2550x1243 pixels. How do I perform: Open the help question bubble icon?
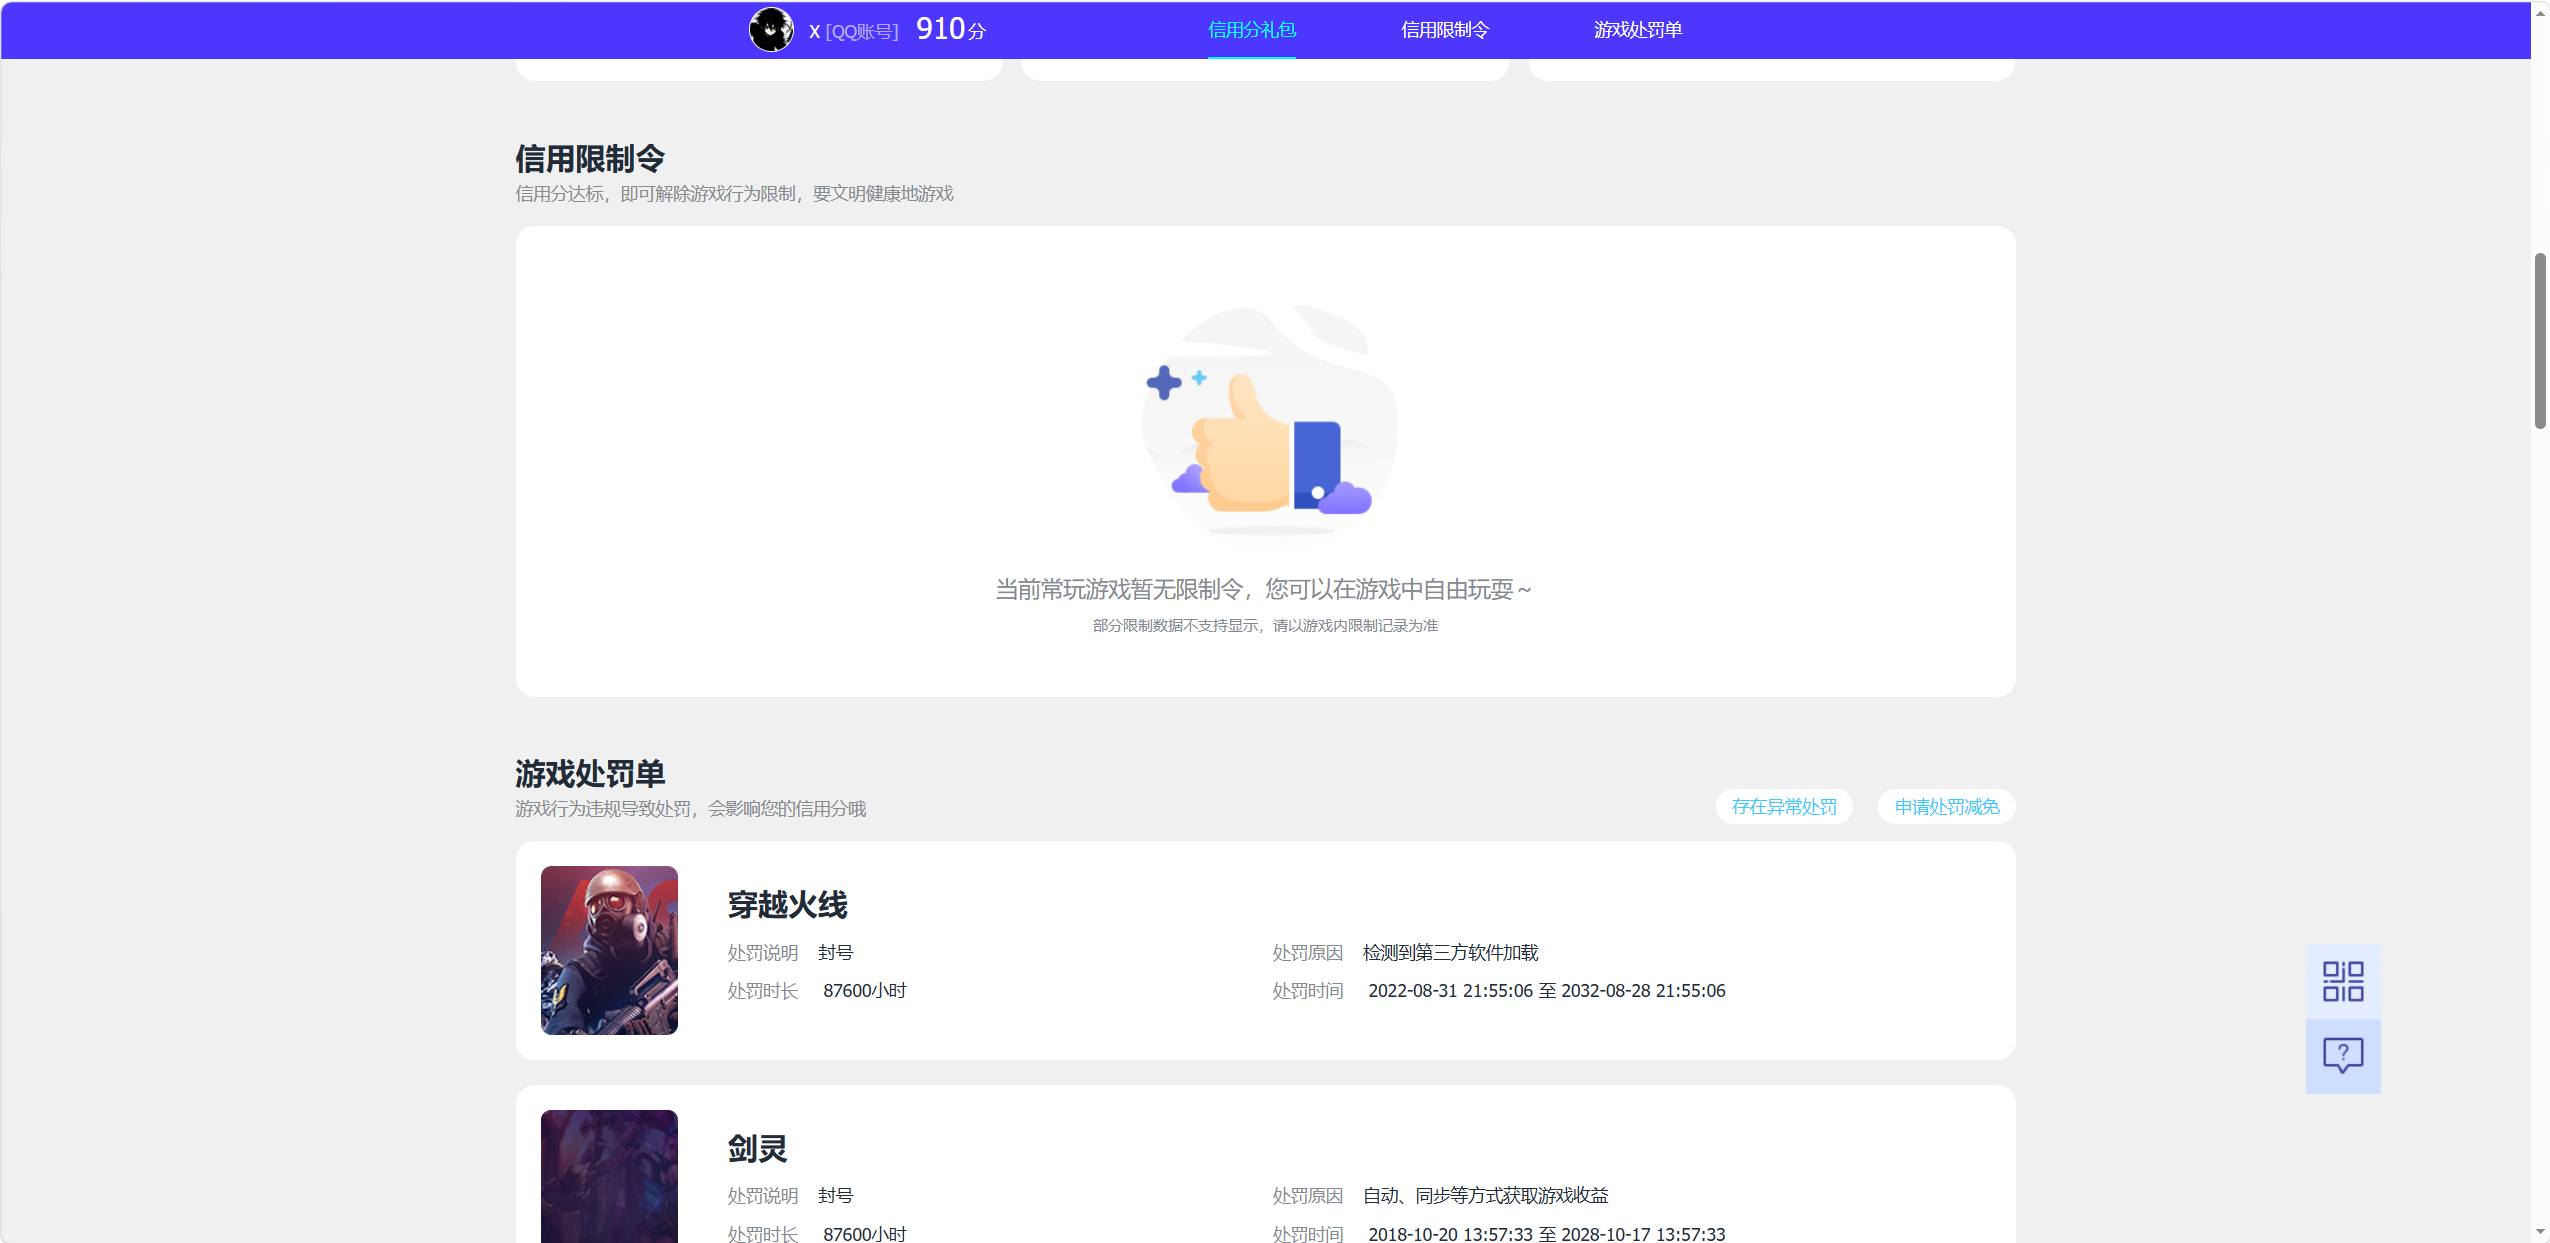coord(2342,1055)
